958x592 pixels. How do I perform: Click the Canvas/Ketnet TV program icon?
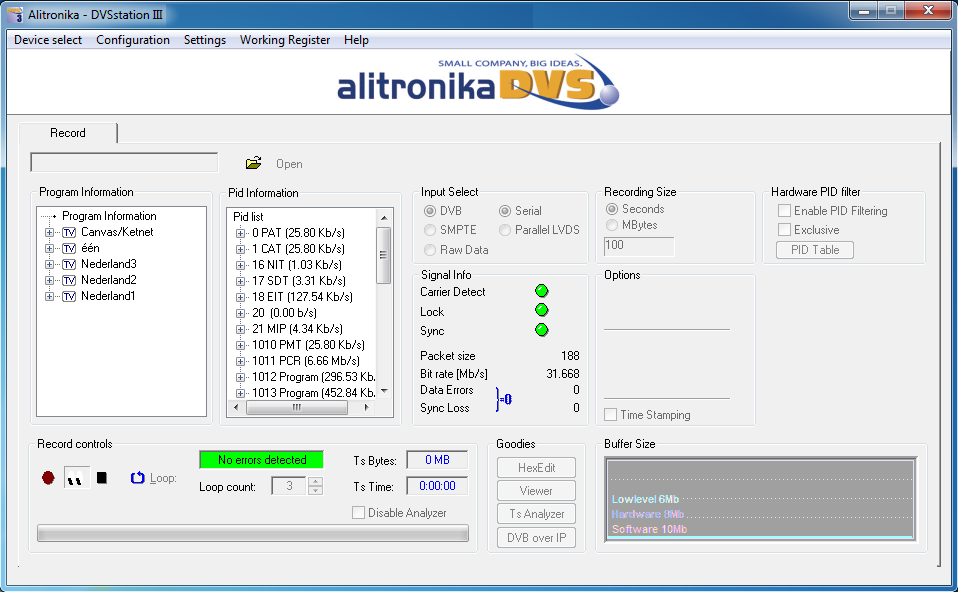click(69, 232)
